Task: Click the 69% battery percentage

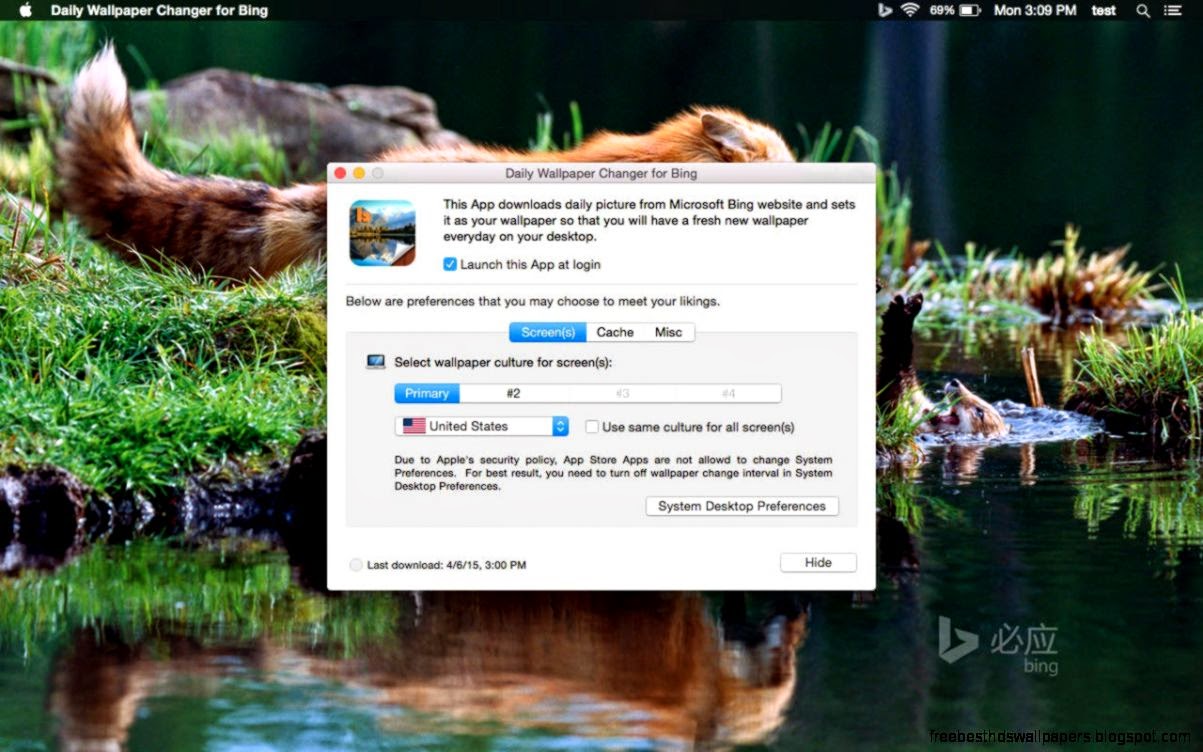Action: [x=941, y=10]
